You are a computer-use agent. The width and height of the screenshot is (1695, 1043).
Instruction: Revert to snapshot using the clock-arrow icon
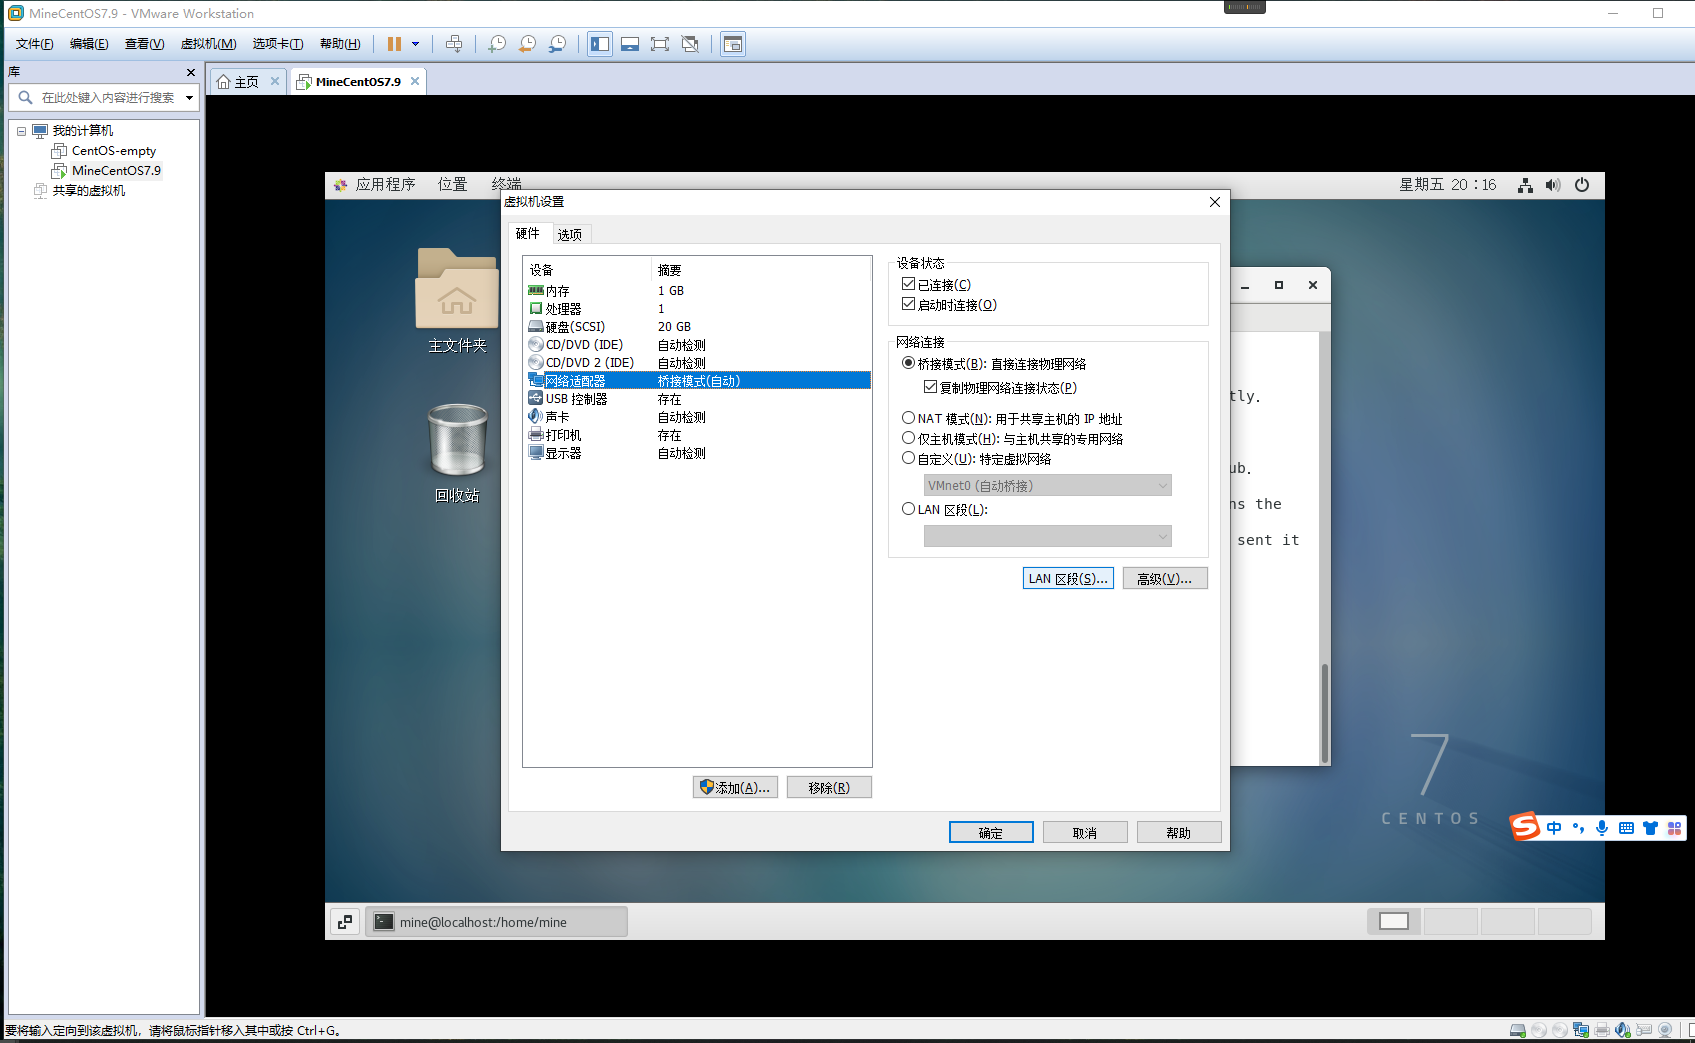pyautogui.click(x=527, y=44)
